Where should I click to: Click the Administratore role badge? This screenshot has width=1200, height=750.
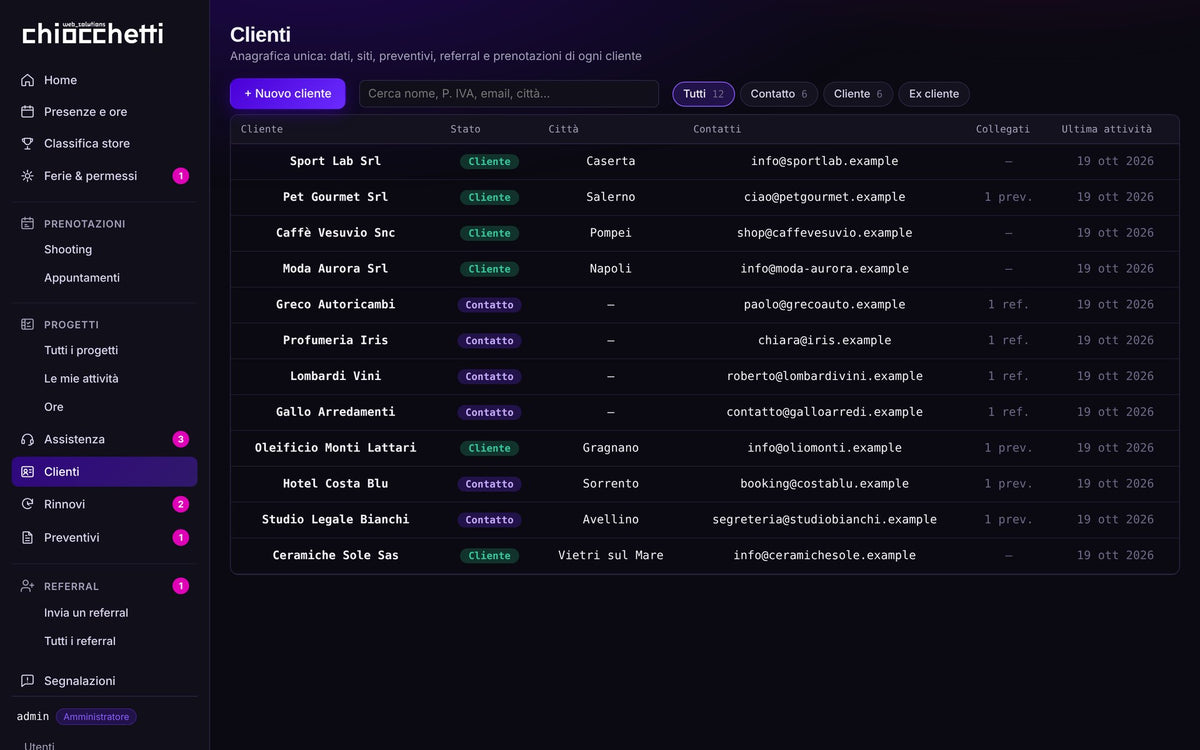click(96, 717)
